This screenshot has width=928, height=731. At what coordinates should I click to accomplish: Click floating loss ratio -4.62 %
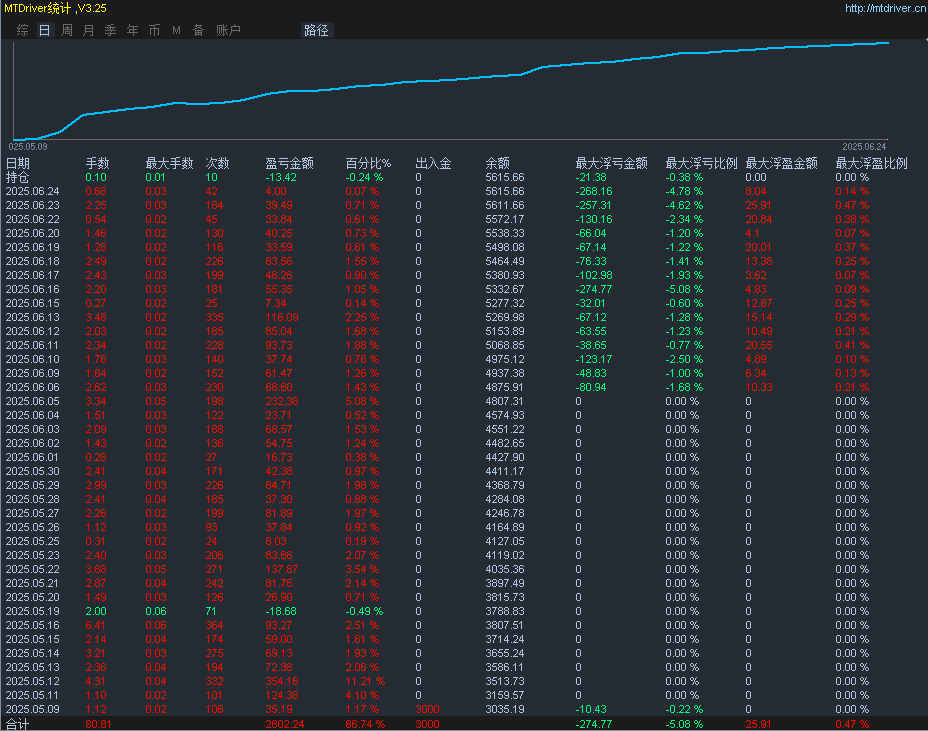tap(684, 205)
